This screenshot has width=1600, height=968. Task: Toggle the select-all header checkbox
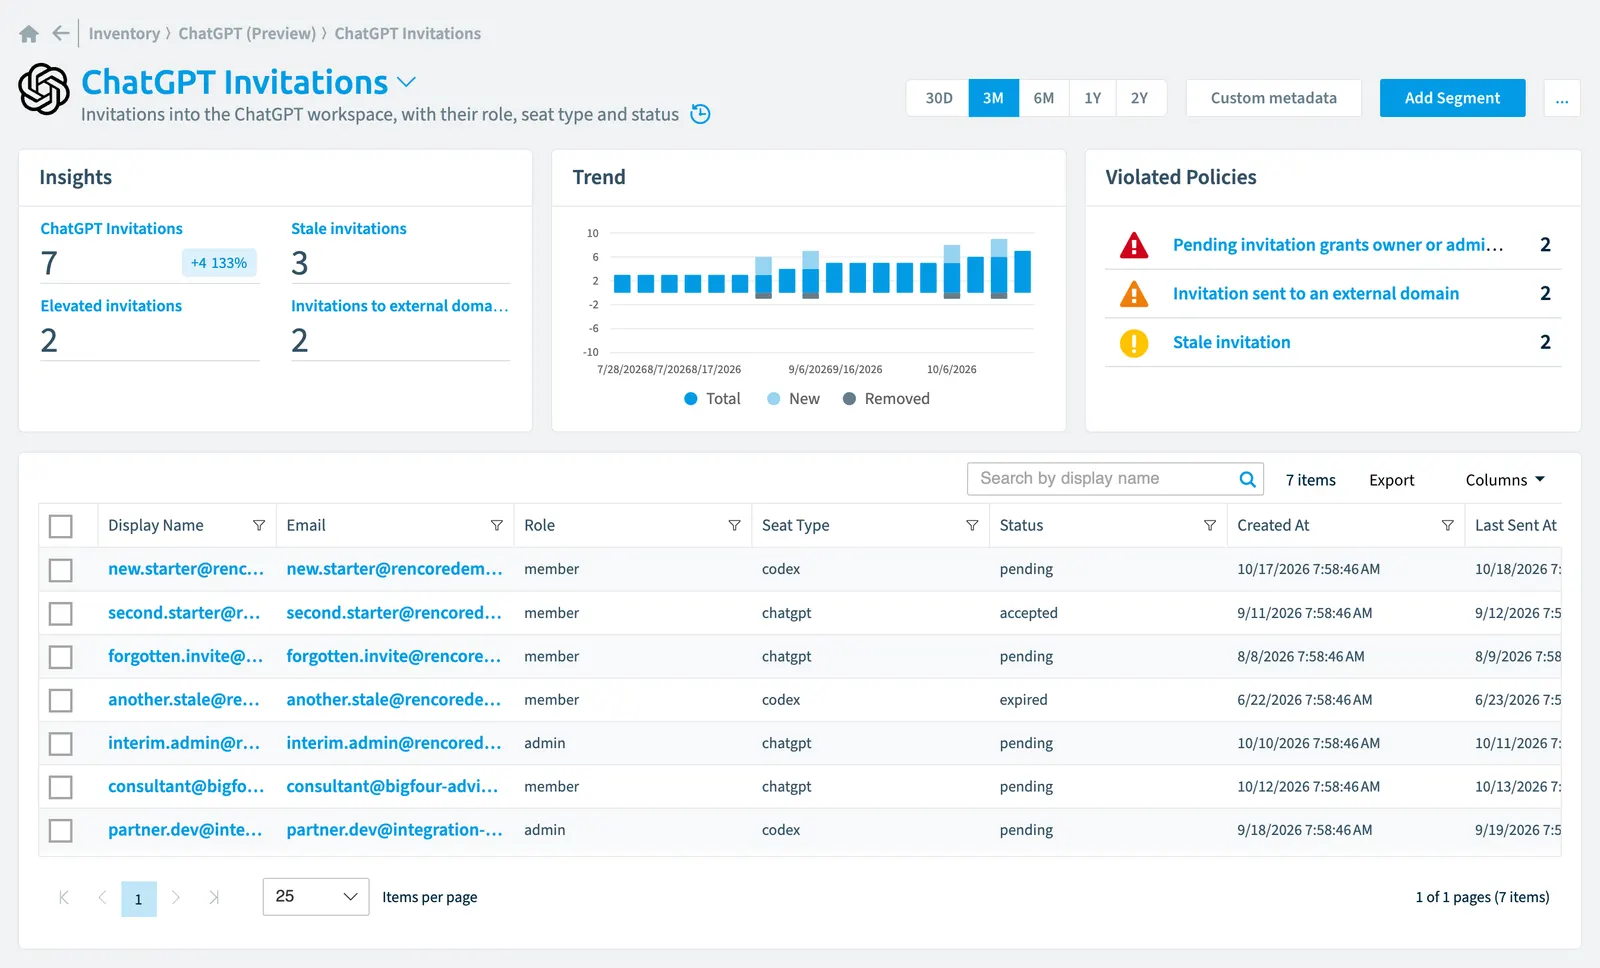coord(61,526)
